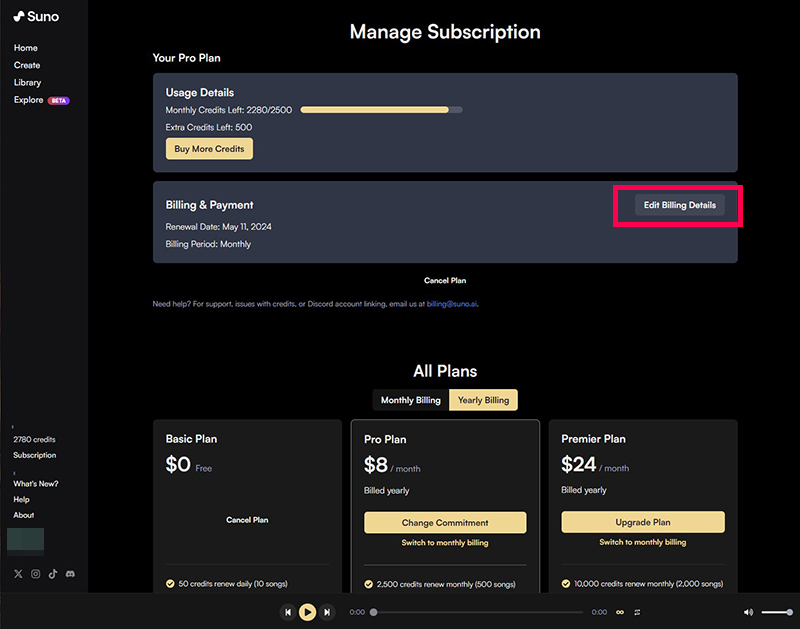The height and width of the screenshot is (629, 800).
Task: Click the $0 Free price in the Basic Plan card
Action: (x=189, y=465)
